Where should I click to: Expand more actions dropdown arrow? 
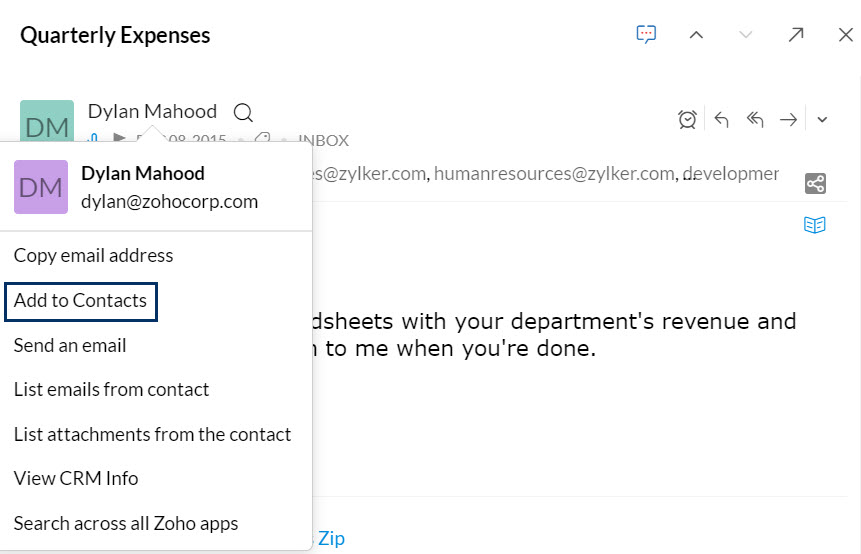point(822,119)
